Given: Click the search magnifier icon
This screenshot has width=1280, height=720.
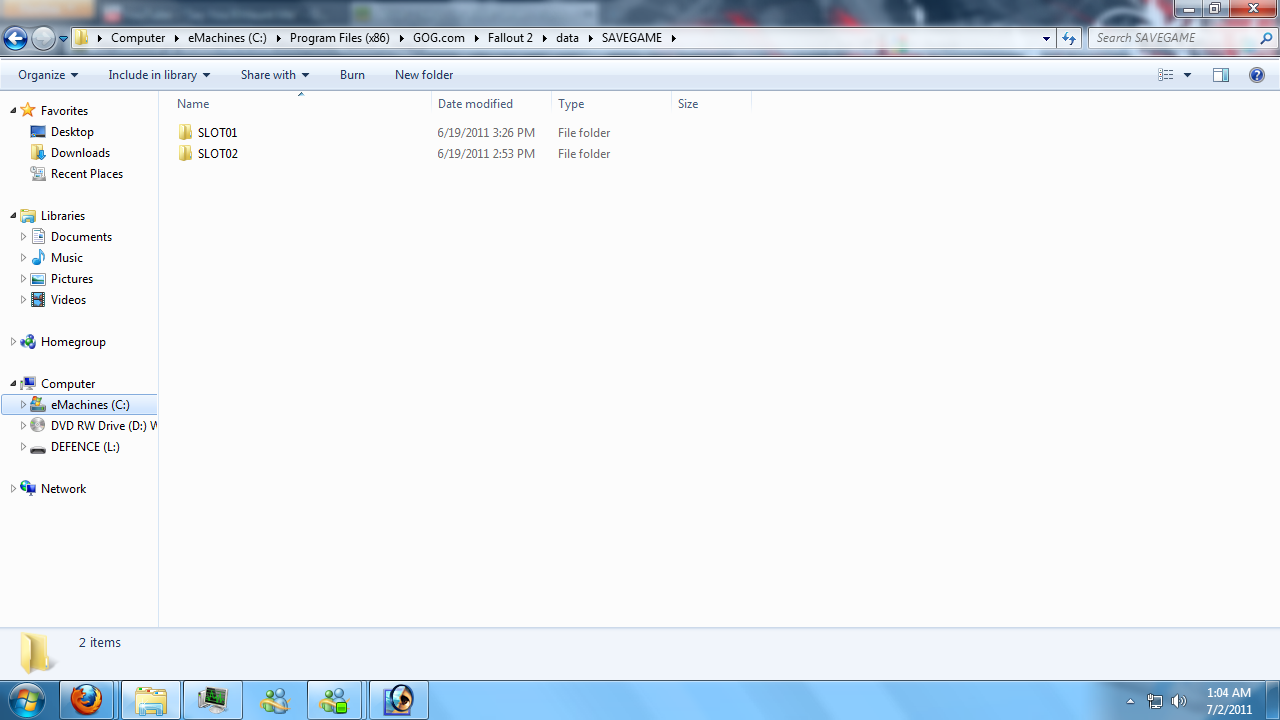Looking at the screenshot, I should (1267, 38).
